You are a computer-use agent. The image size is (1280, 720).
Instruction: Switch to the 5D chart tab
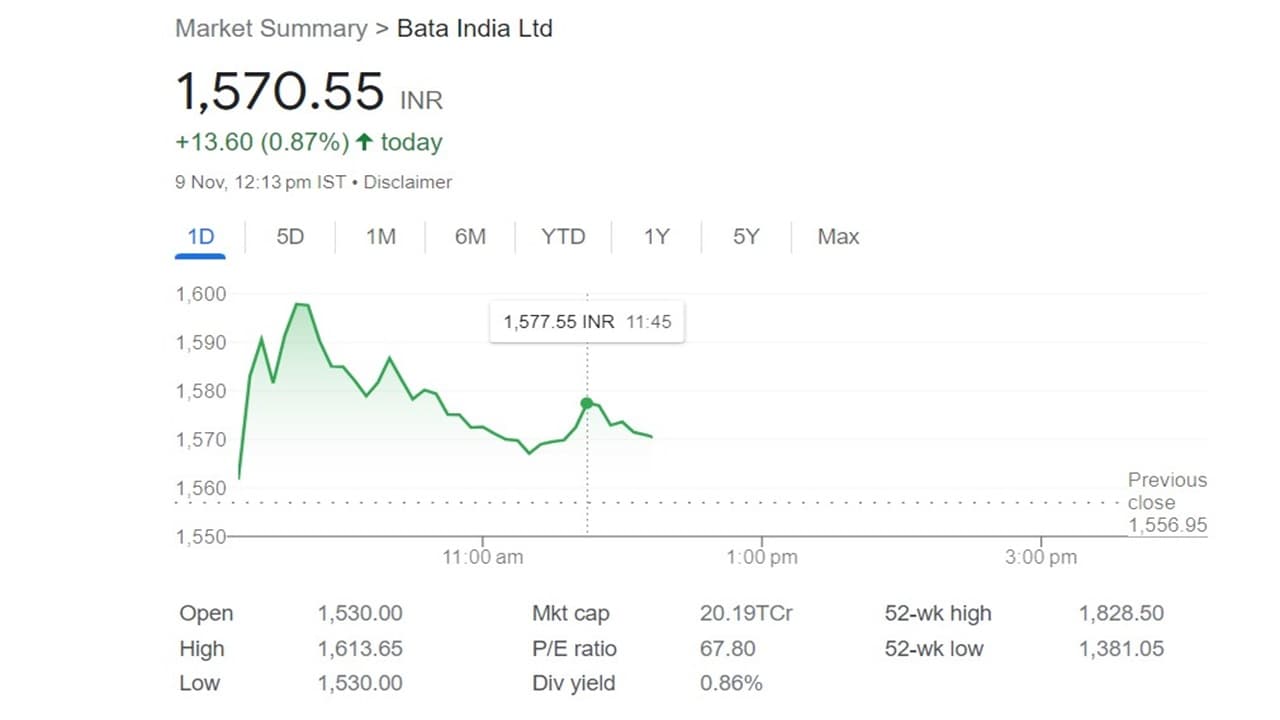[290, 237]
